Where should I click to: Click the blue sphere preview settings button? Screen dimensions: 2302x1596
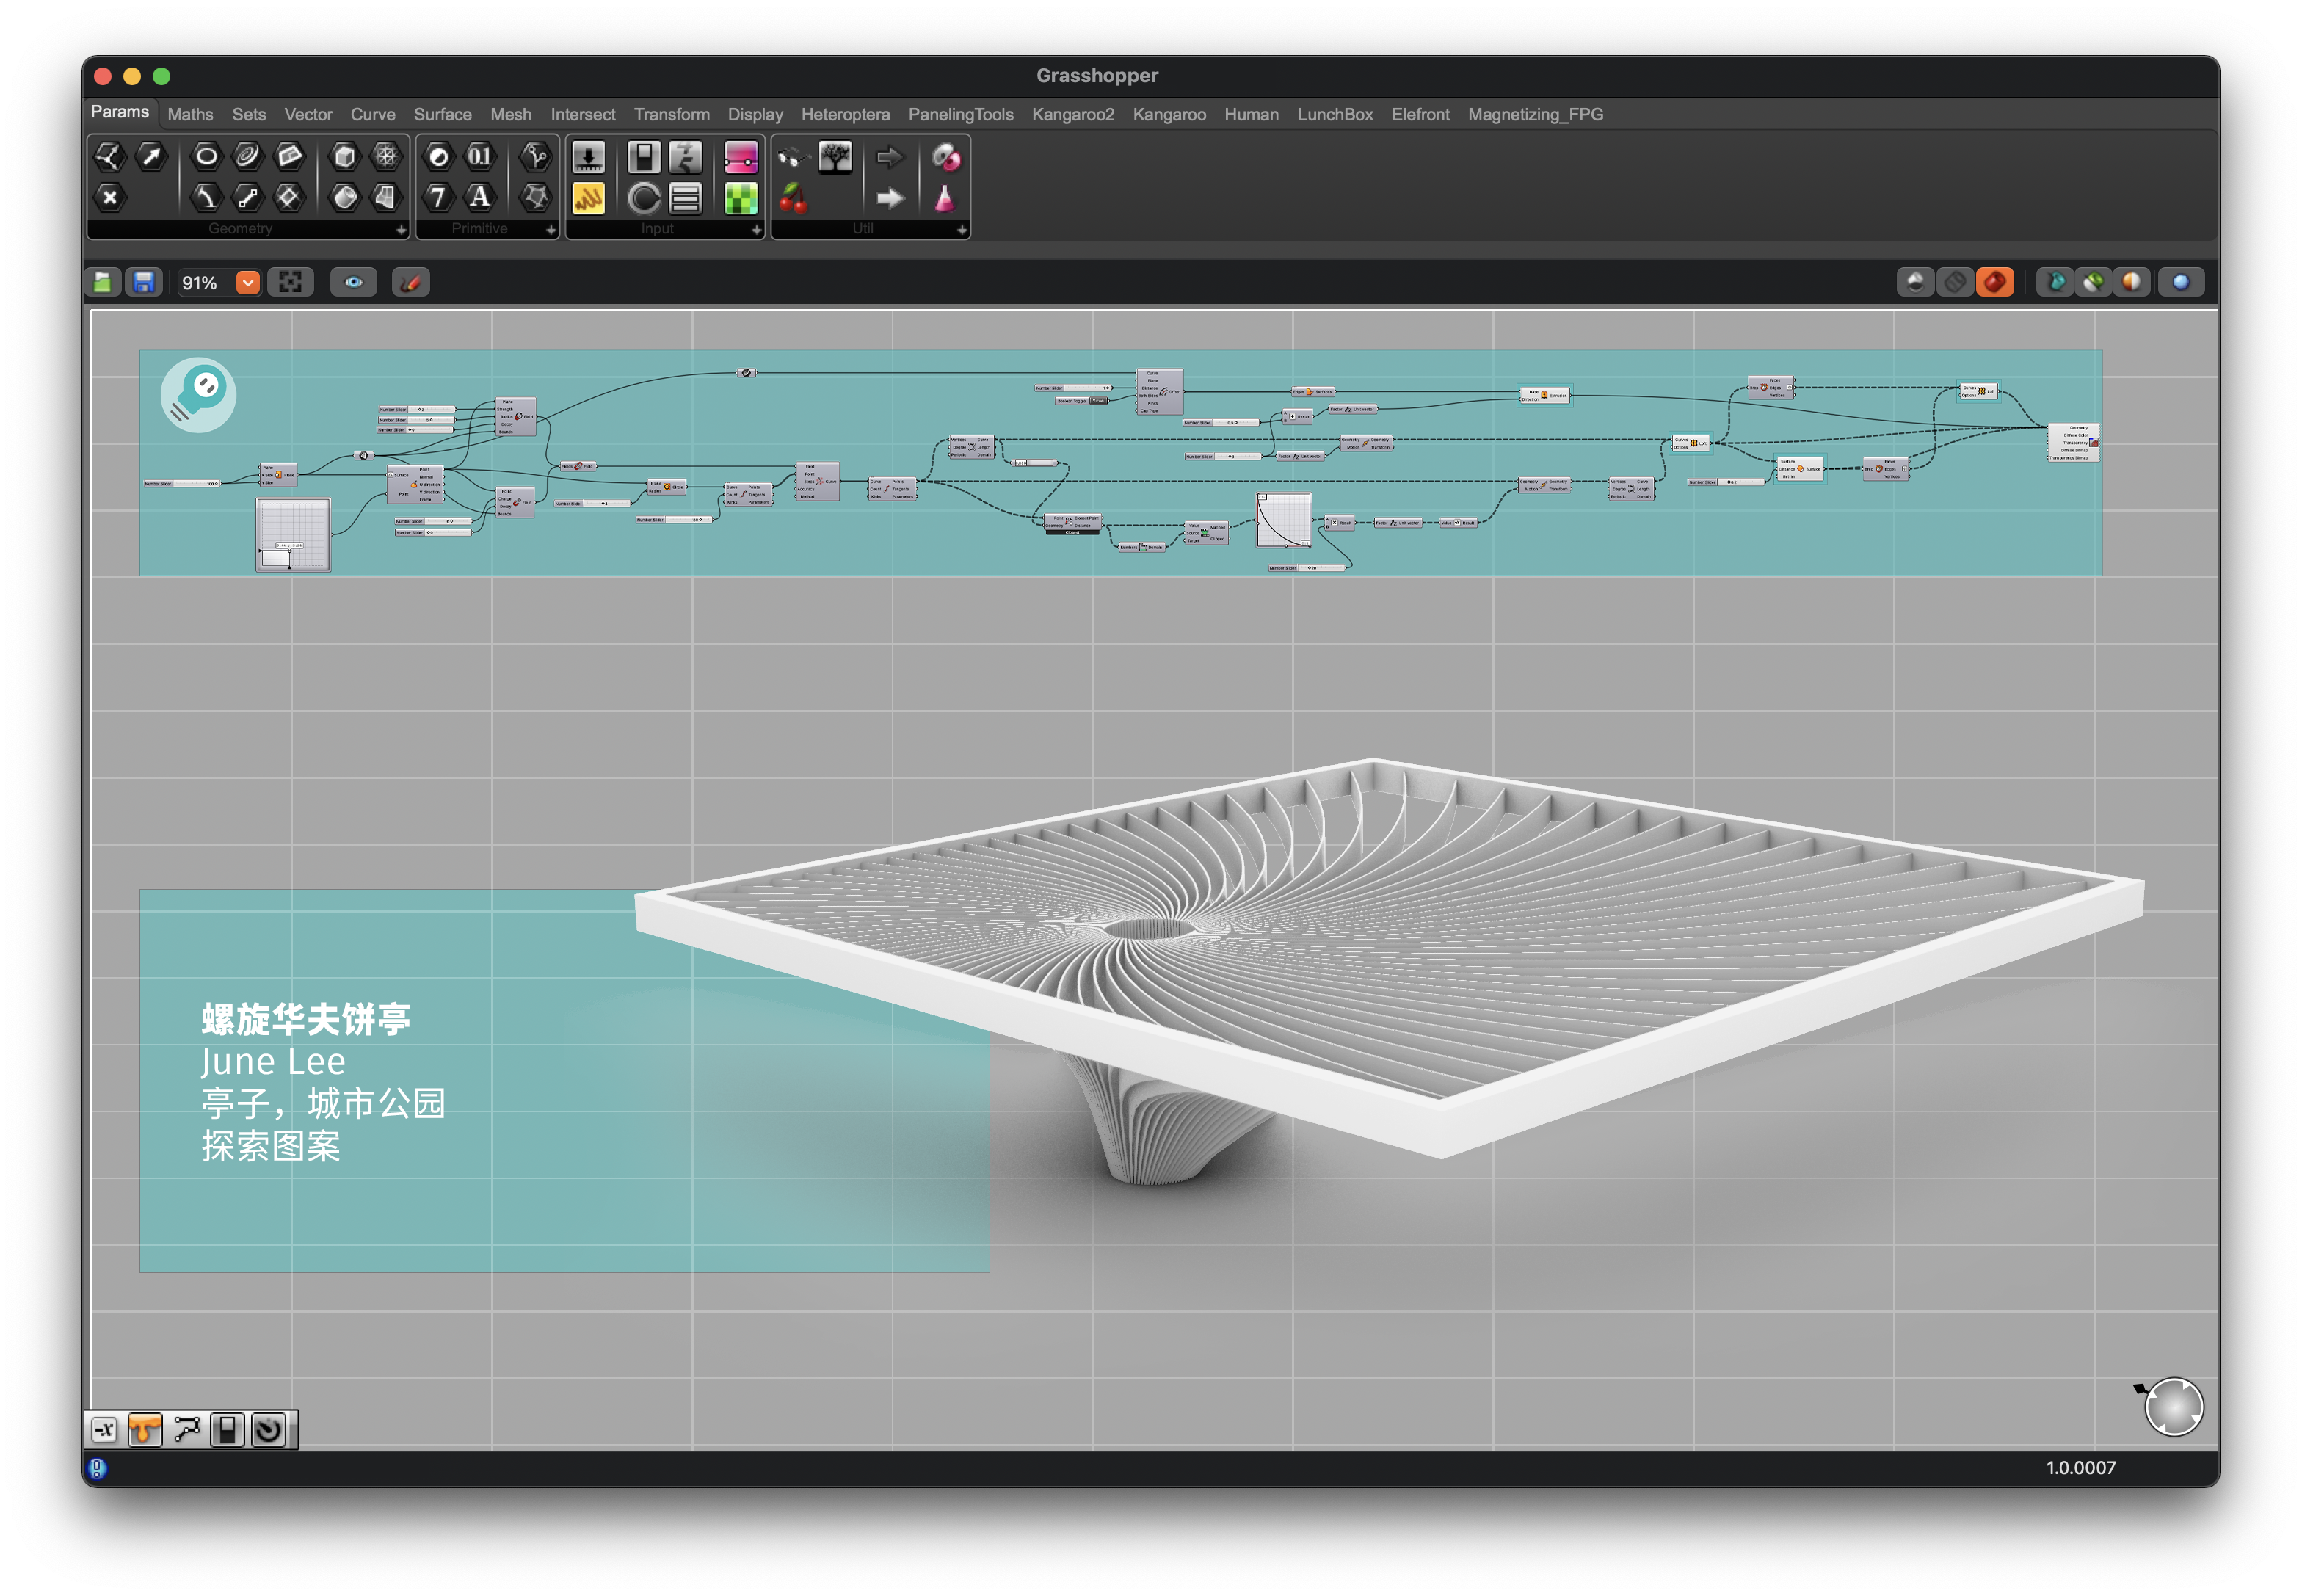coord(2180,283)
